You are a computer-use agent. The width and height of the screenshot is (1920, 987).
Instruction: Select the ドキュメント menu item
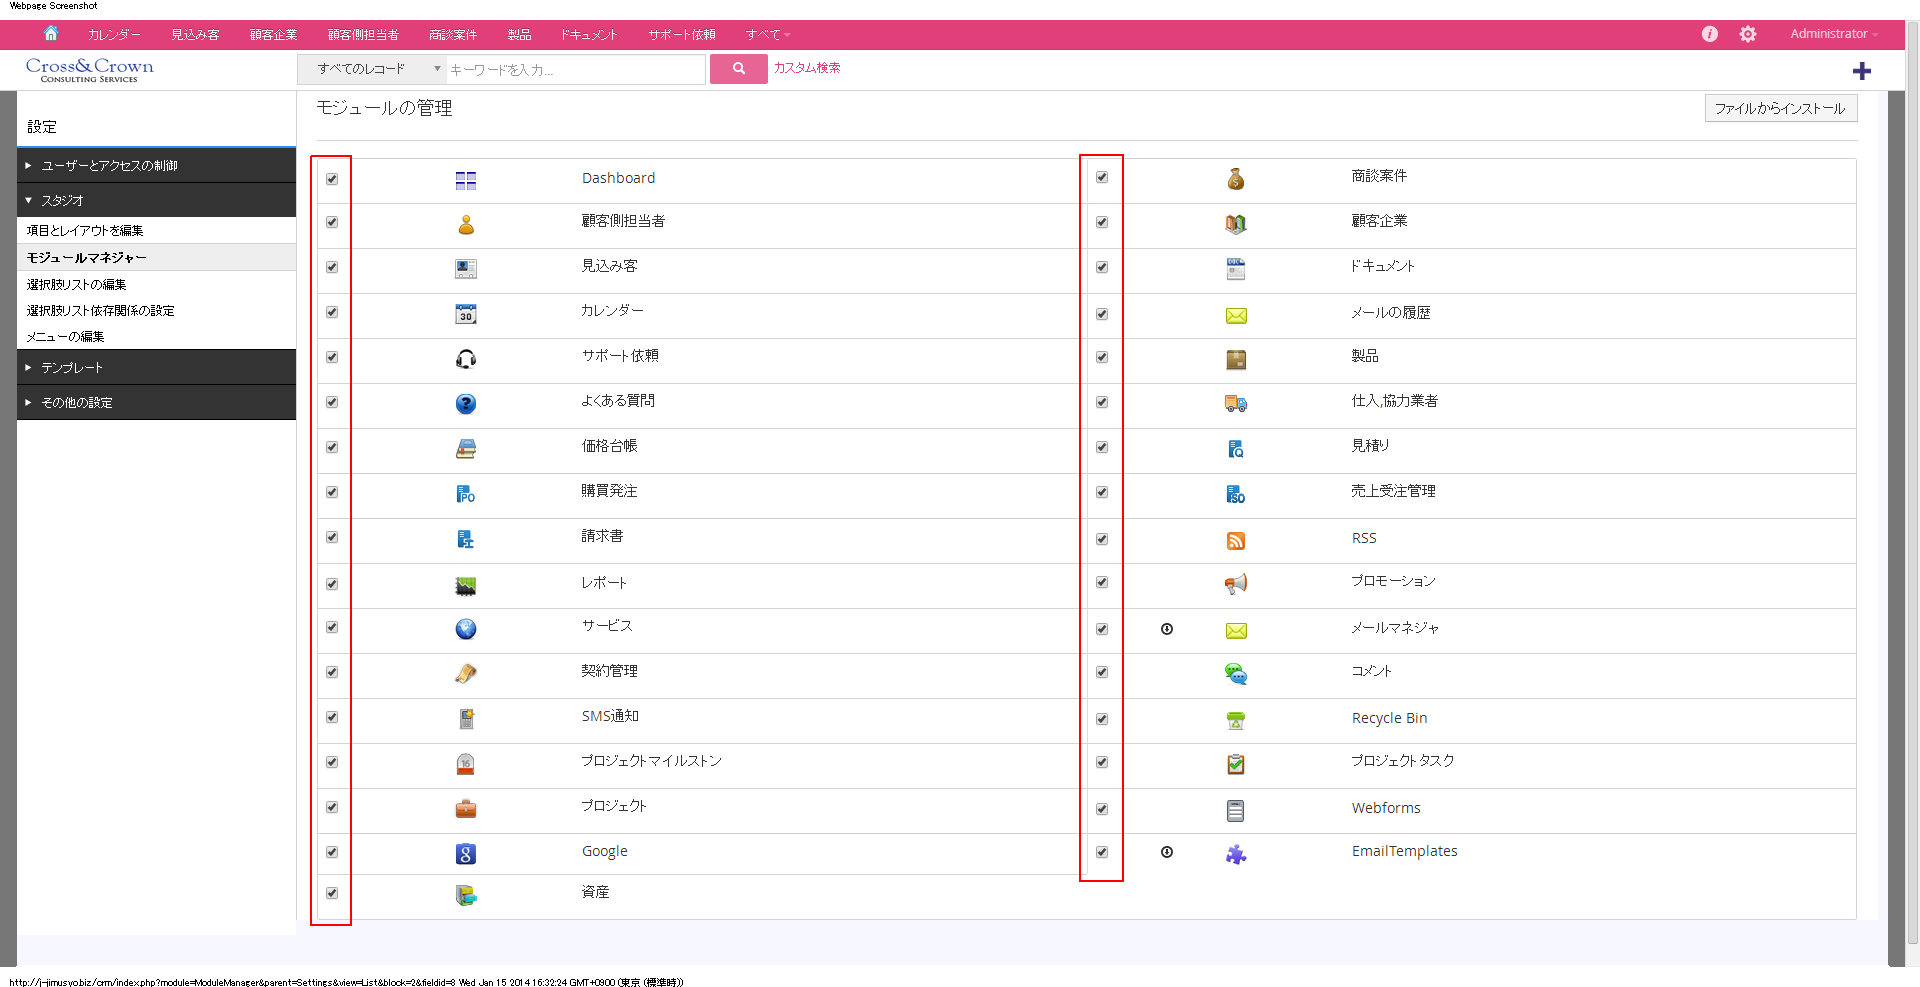[587, 34]
